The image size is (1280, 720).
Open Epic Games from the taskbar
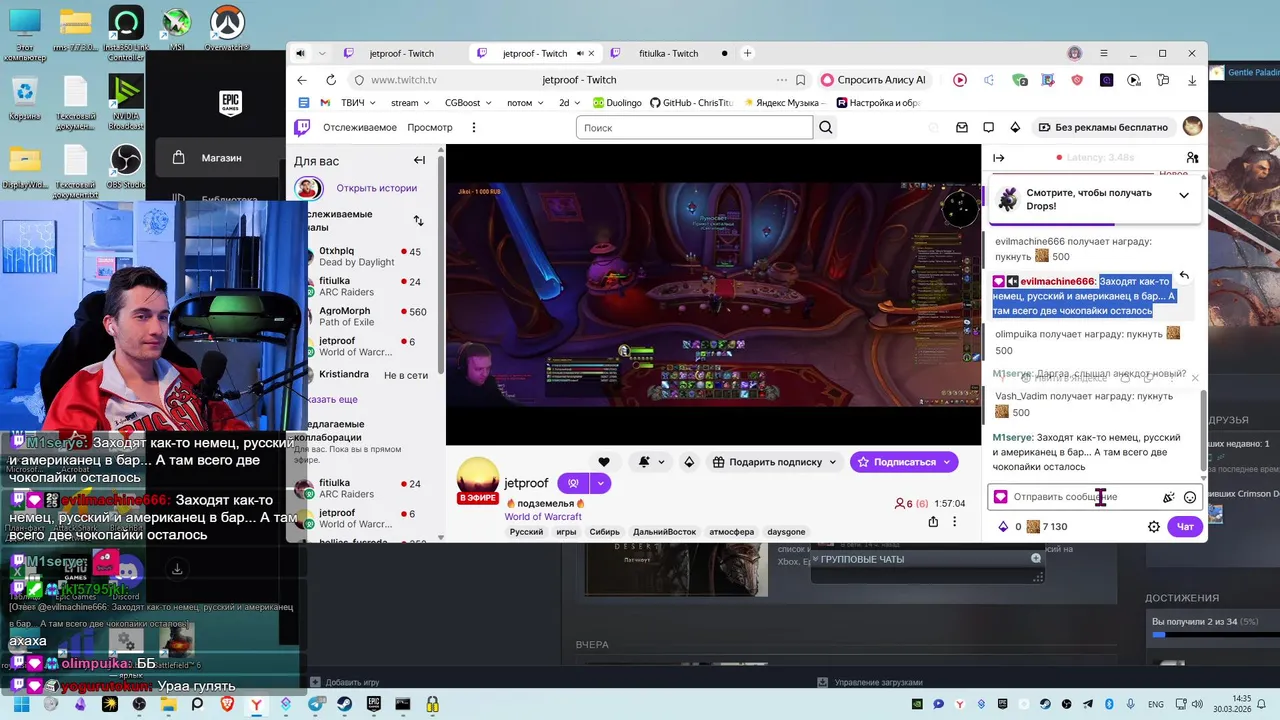(373, 704)
